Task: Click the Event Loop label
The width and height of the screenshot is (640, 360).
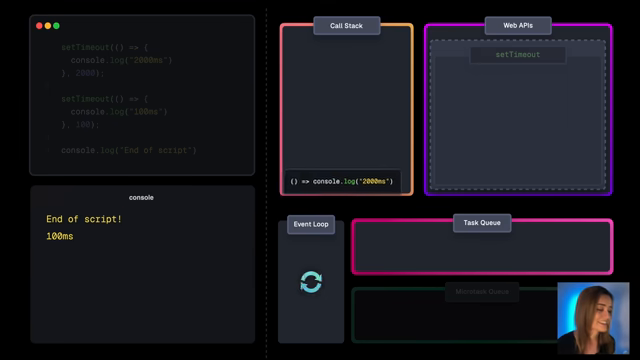Action: [311, 224]
